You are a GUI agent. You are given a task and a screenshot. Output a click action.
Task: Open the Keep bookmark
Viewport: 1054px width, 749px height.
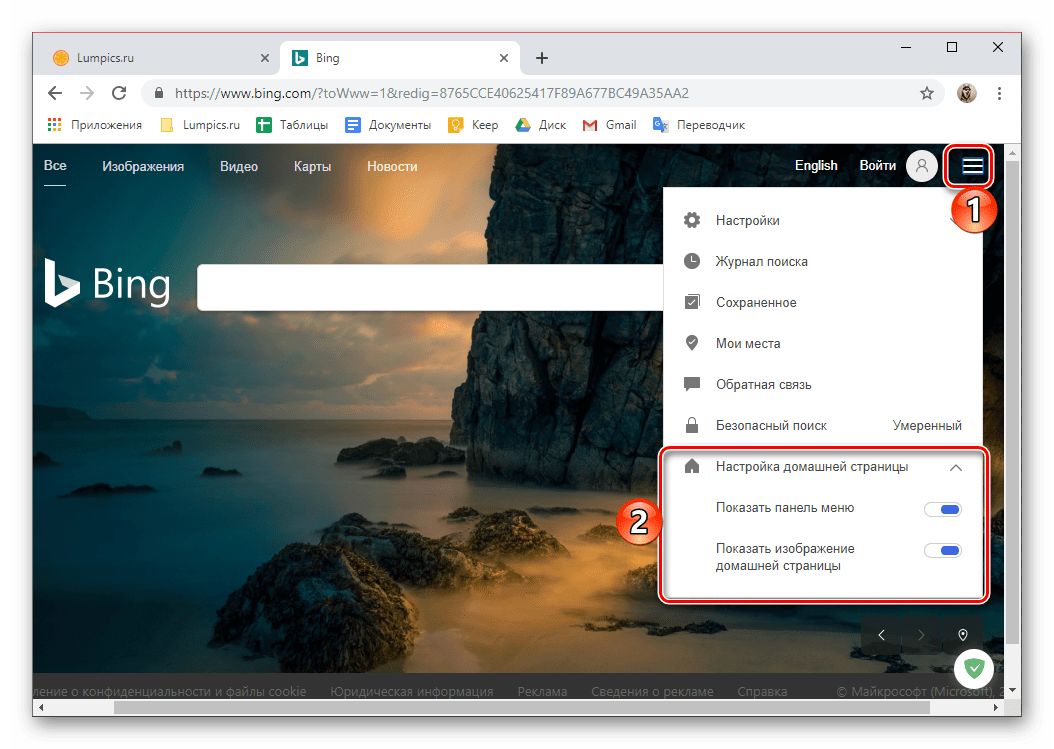[473, 125]
